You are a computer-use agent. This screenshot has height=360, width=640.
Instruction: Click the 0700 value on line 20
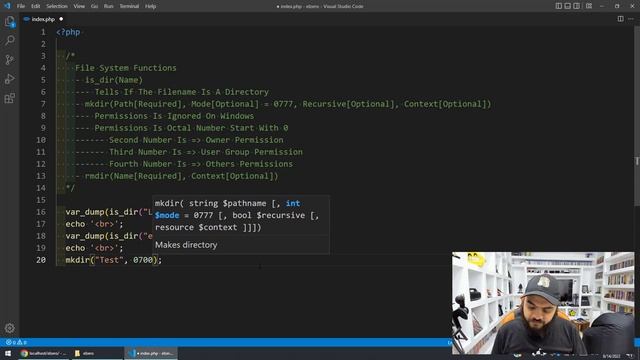coord(143,260)
